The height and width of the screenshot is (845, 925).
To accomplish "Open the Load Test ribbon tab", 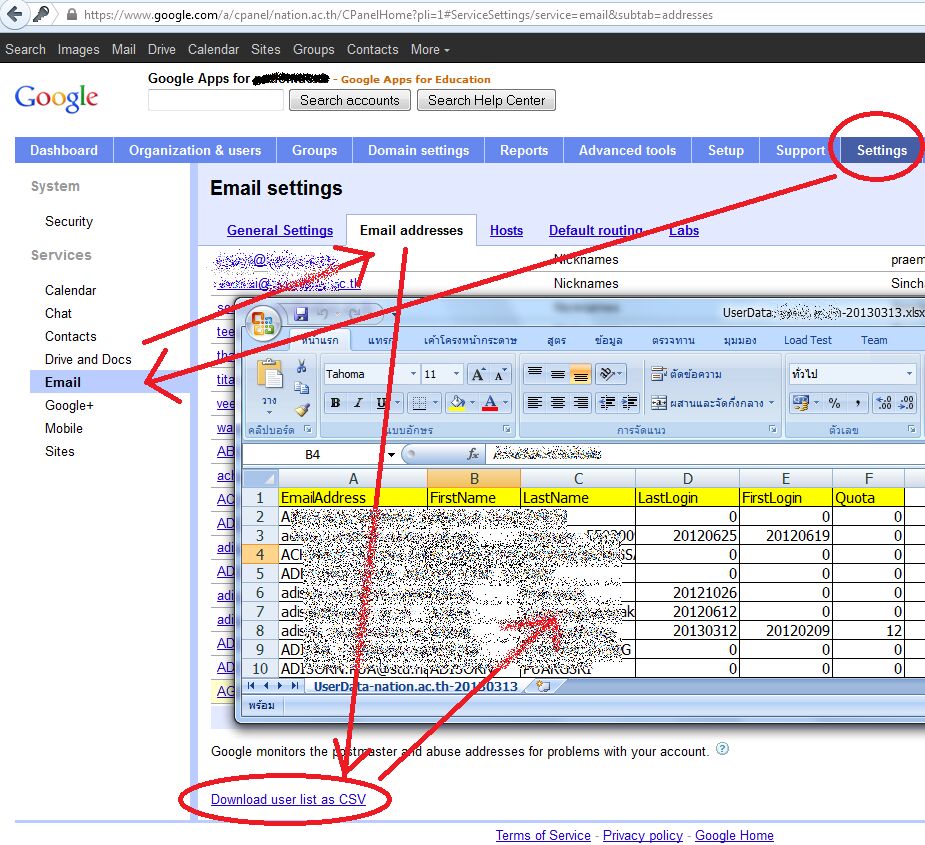I will pyautogui.click(x=808, y=340).
